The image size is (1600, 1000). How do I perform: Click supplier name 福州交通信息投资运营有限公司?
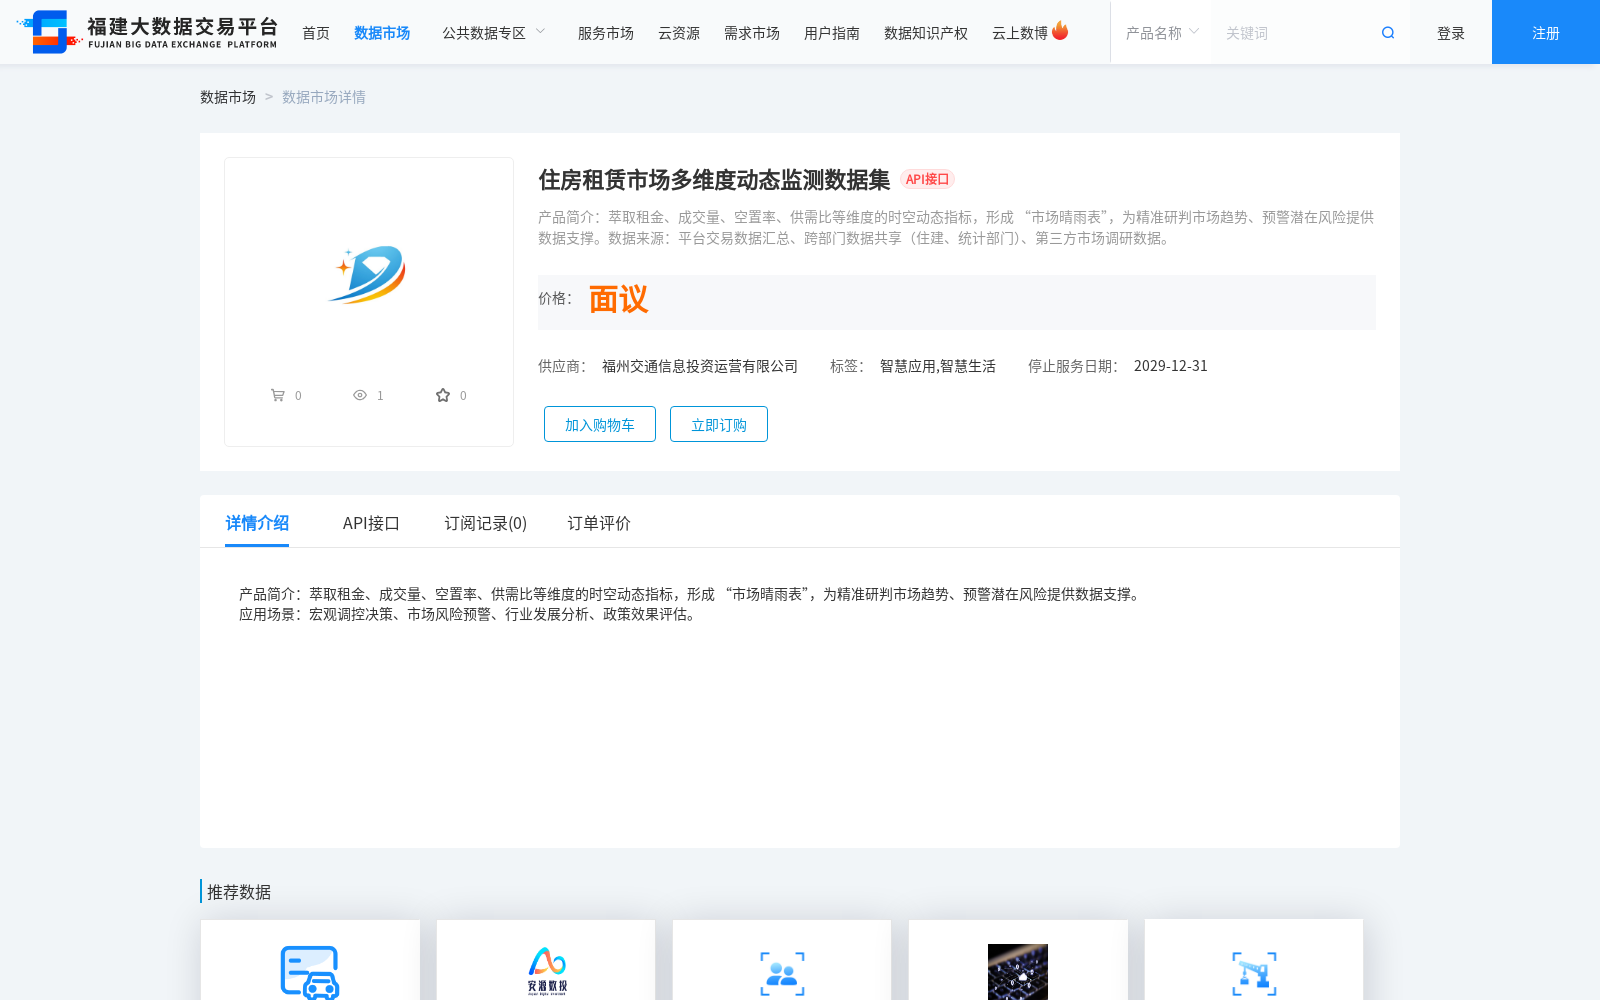(x=700, y=366)
